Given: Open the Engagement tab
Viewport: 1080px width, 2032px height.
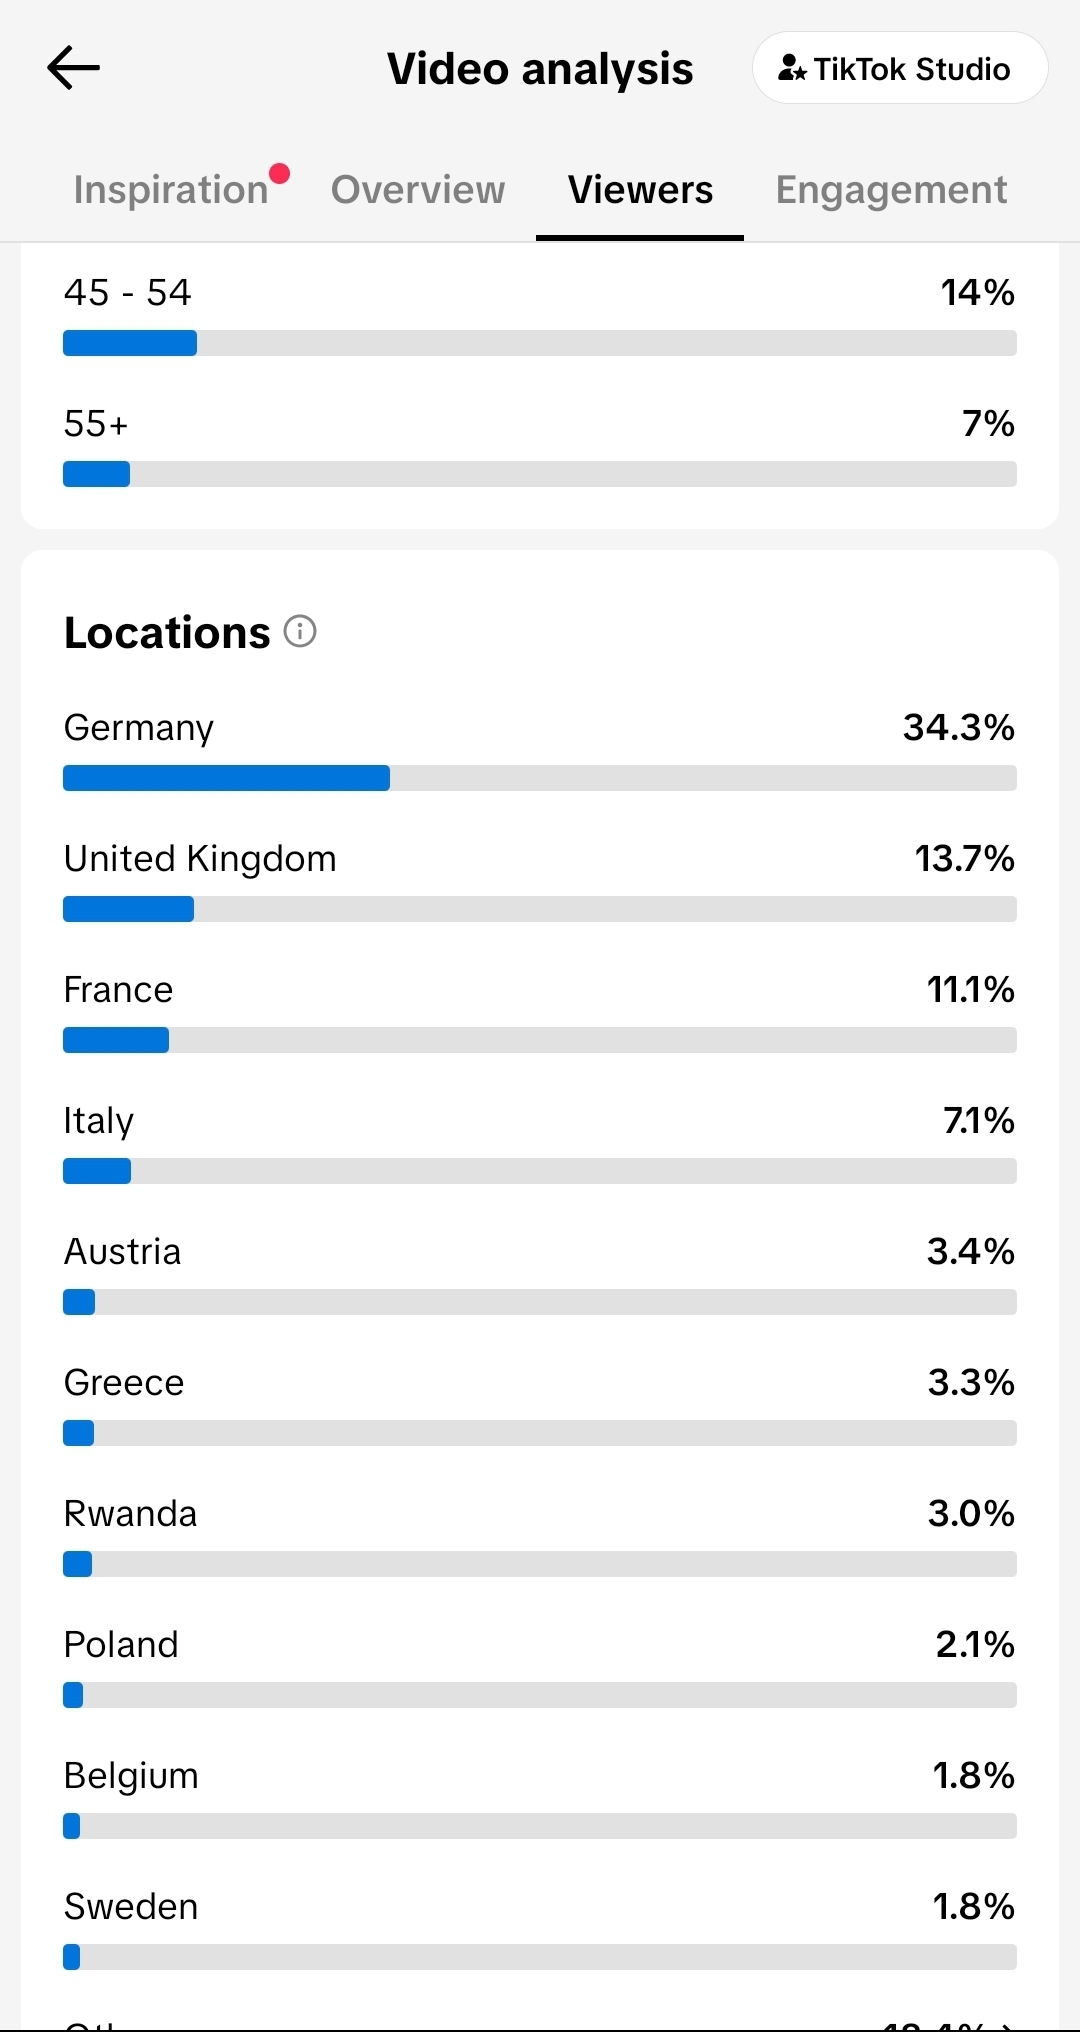Looking at the screenshot, I should click(x=891, y=190).
